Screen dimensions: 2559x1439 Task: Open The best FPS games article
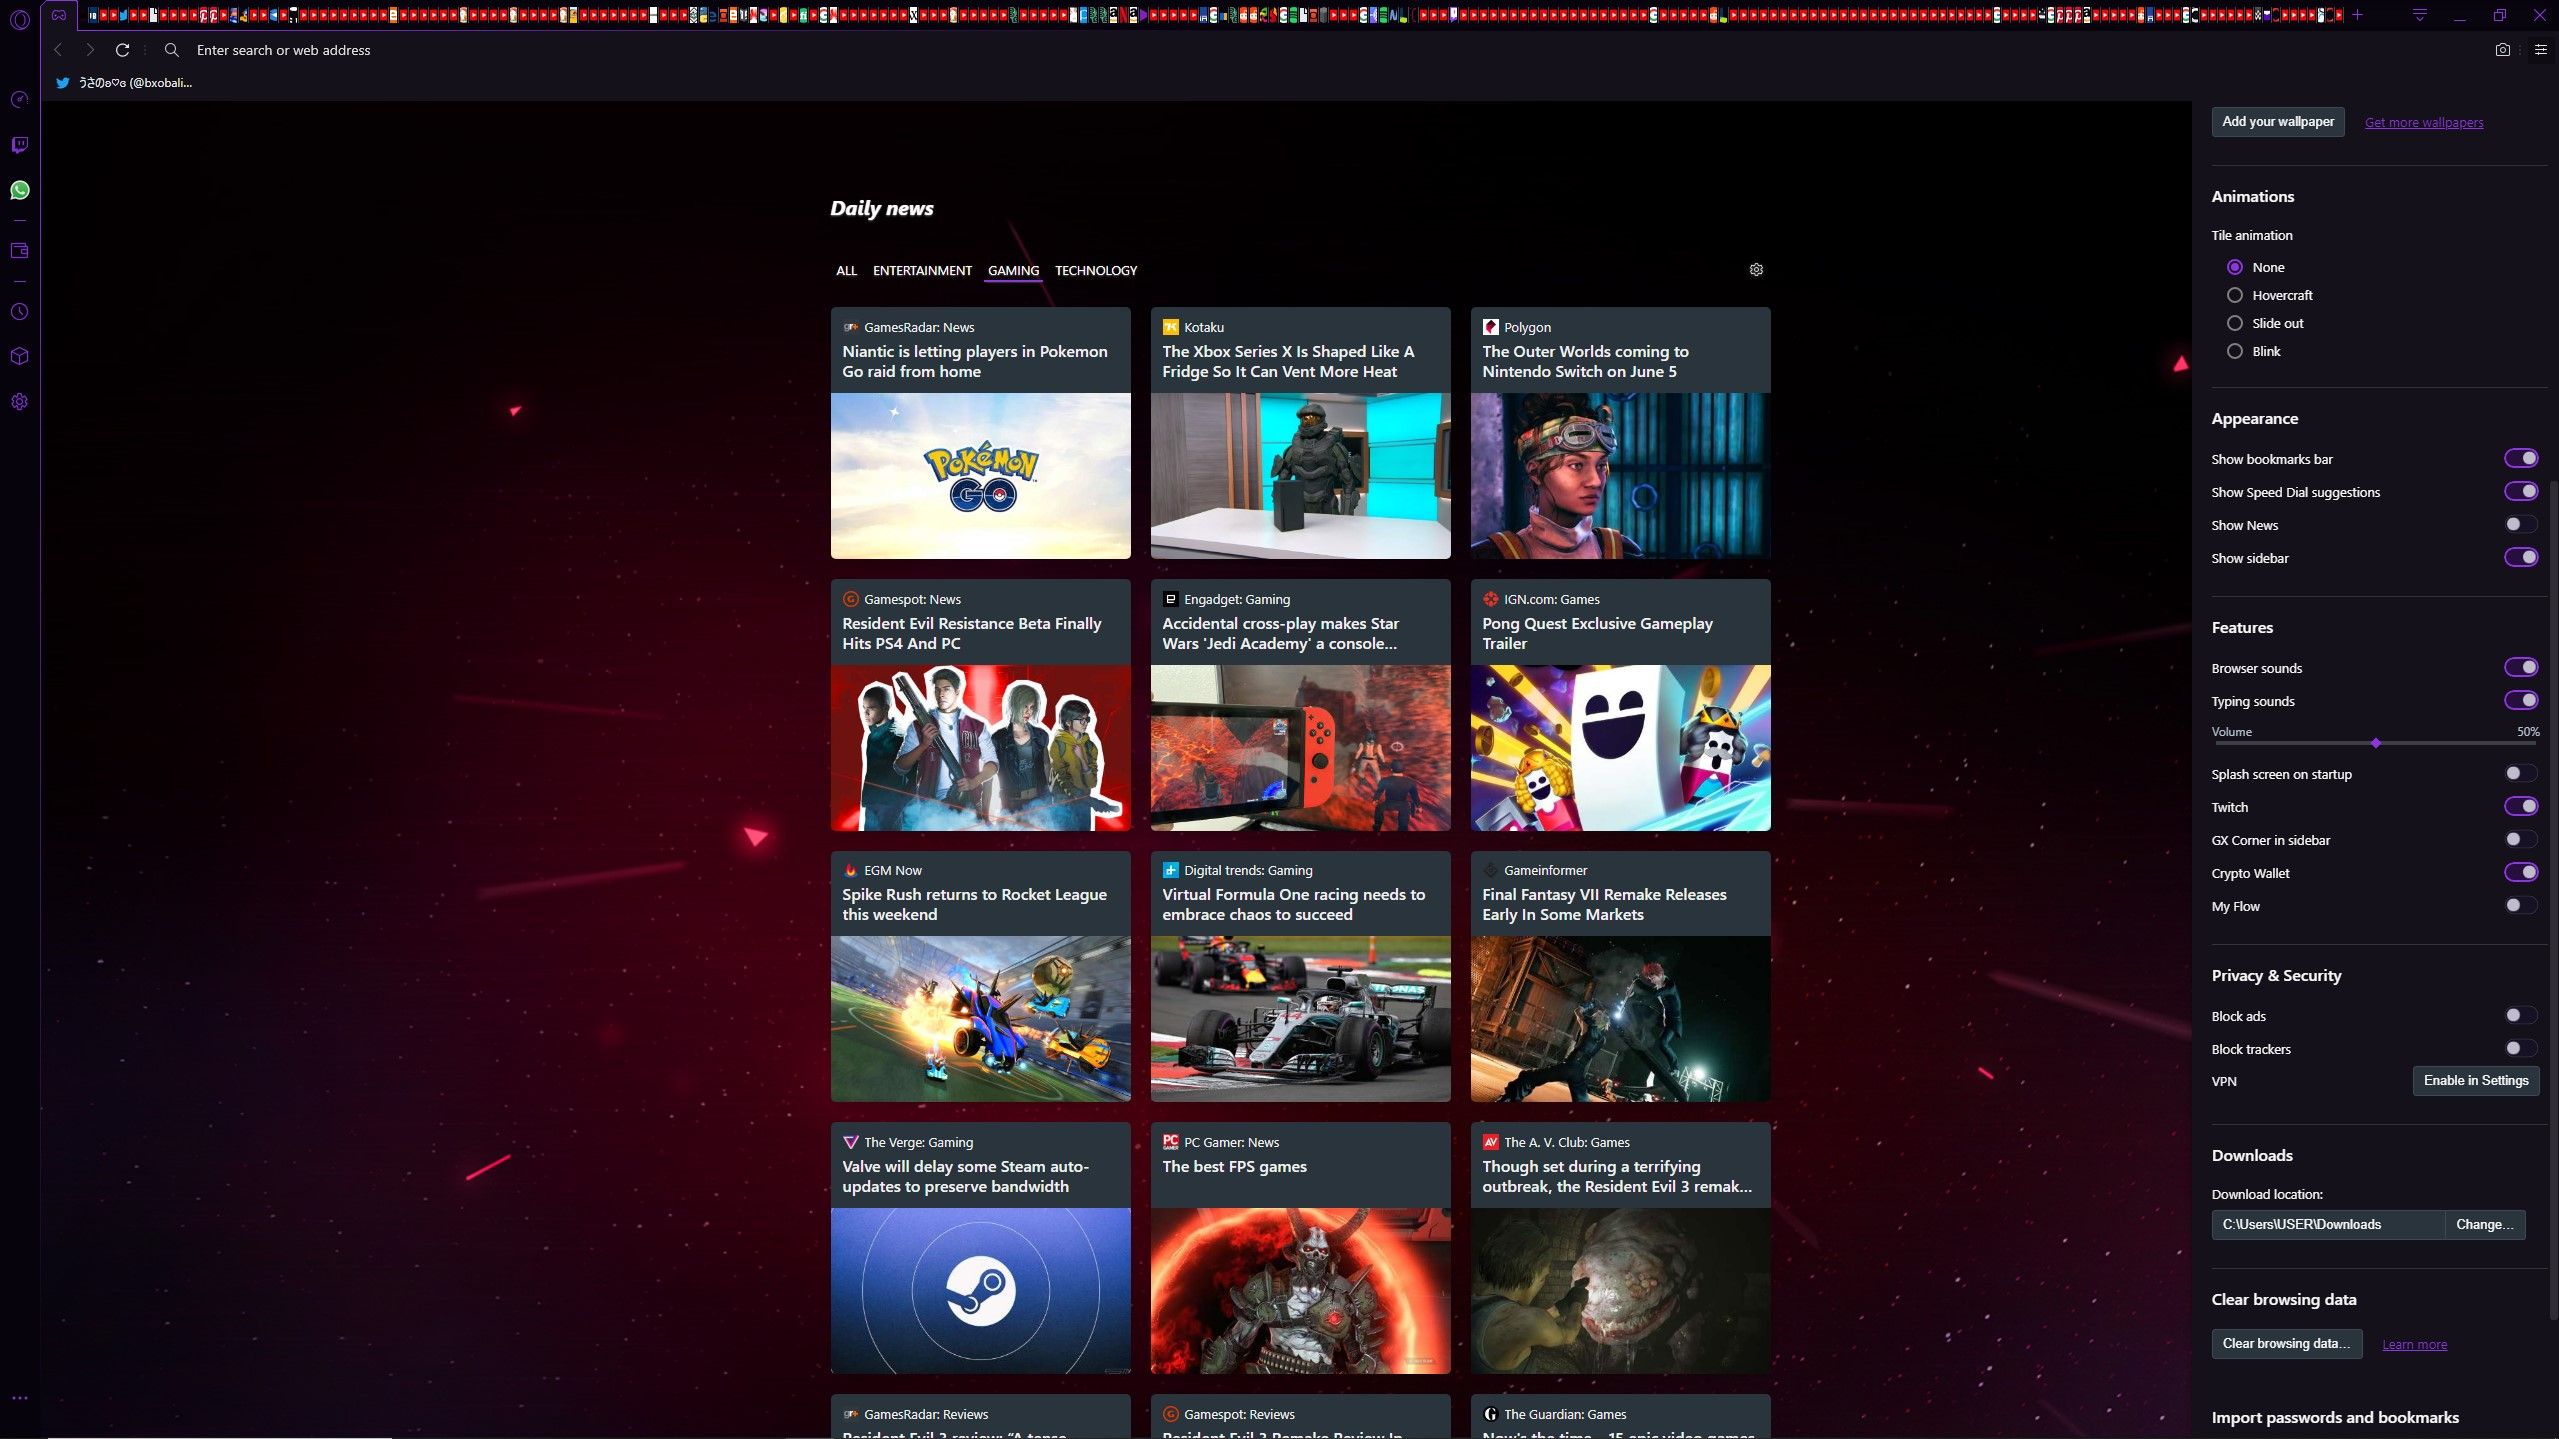[x=1301, y=1248]
